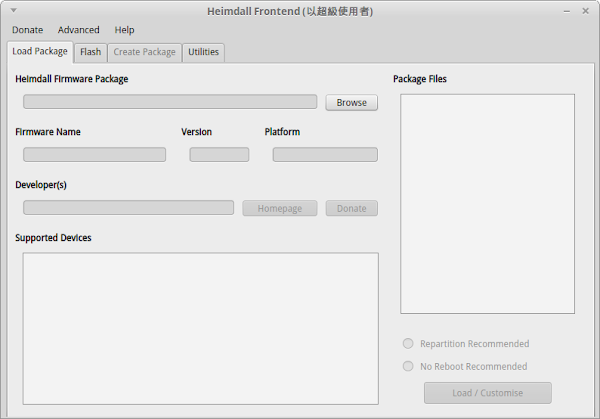Open the Help menu
This screenshot has width=600, height=419.
(124, 30)
